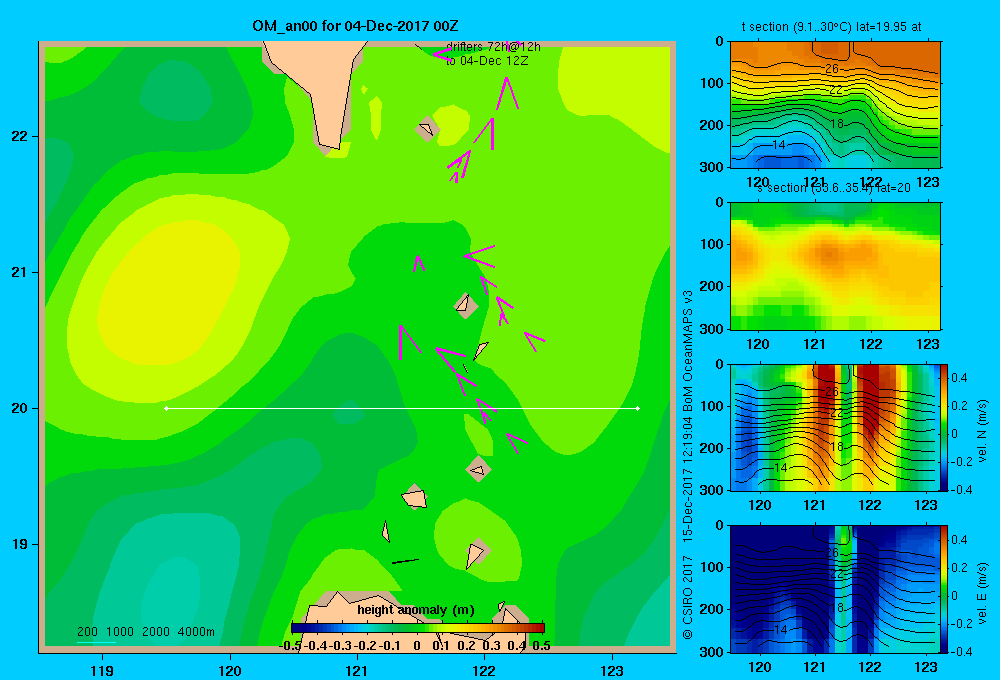Click the yellow high-anomaly eddy west of 120°E
Viewport: 1000px width, 680px height.
[169, 290]
